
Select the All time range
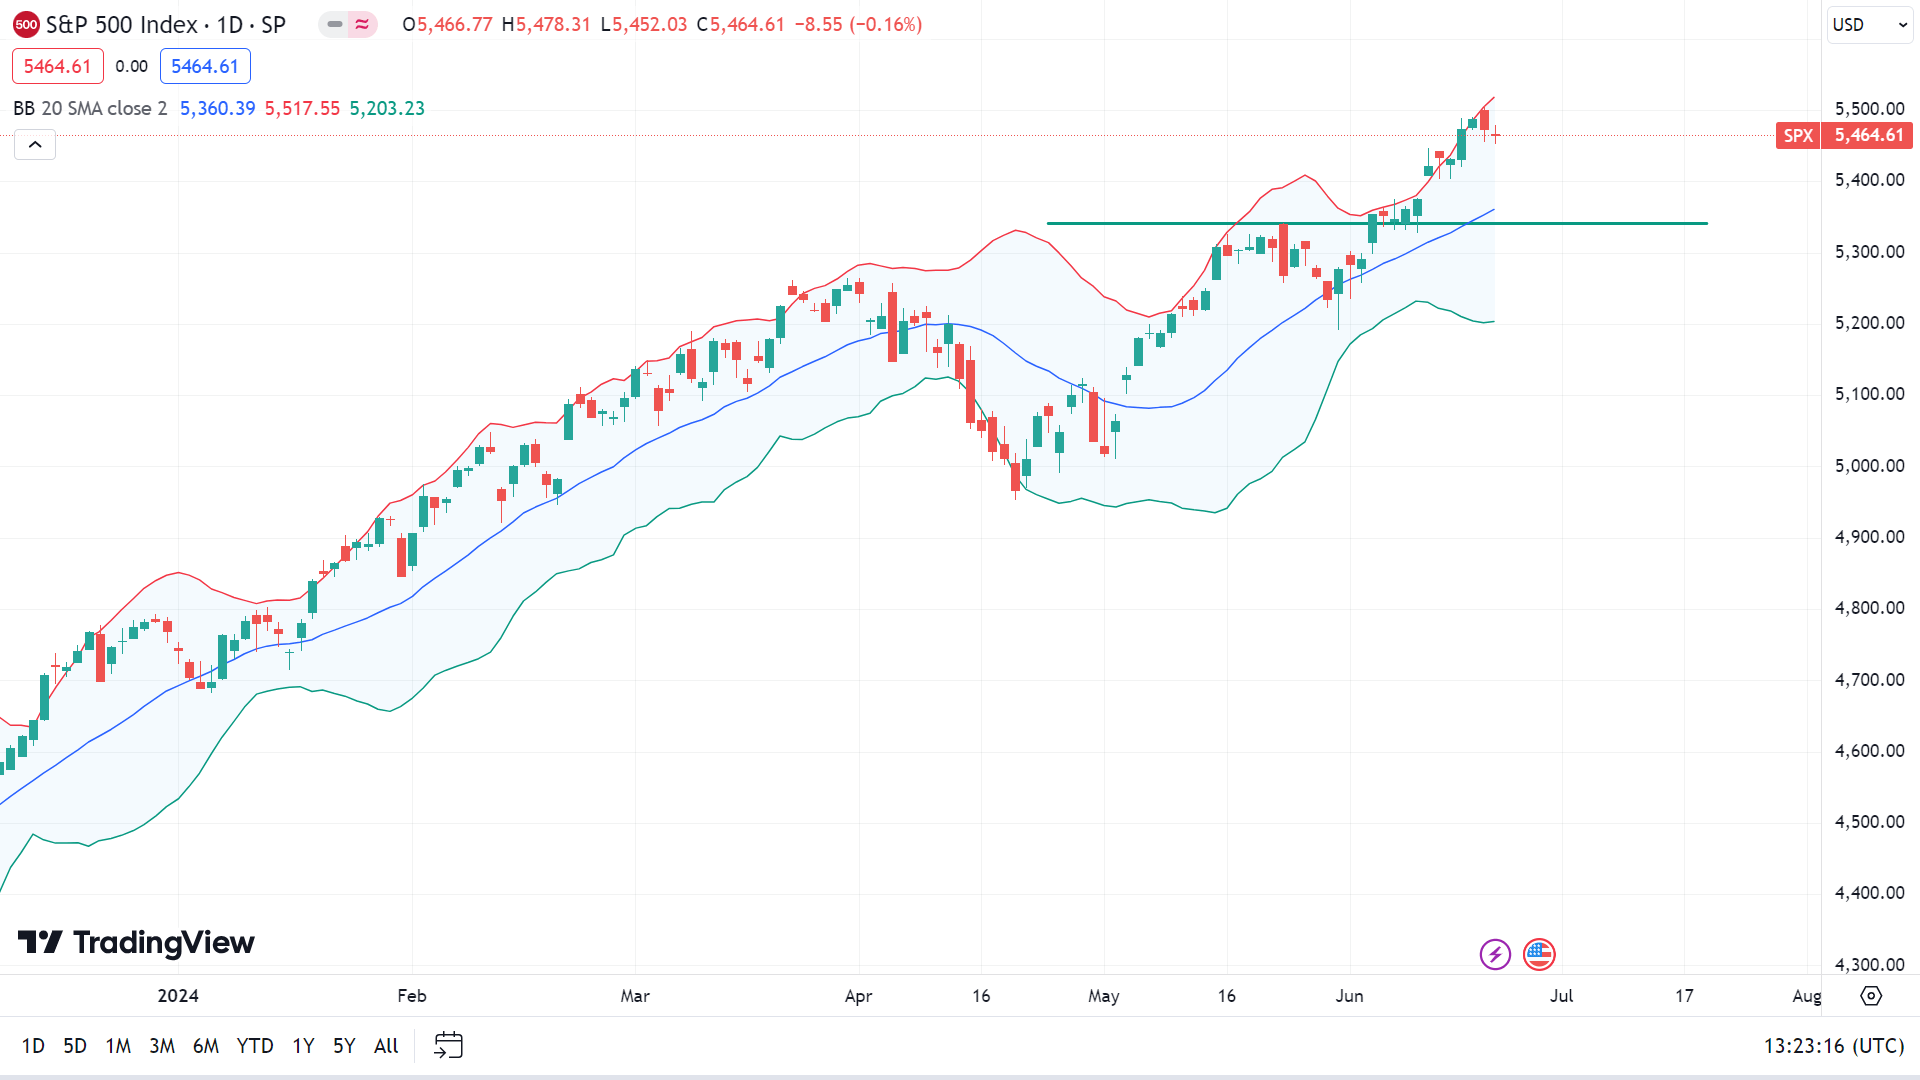(x=386, y=1046)
